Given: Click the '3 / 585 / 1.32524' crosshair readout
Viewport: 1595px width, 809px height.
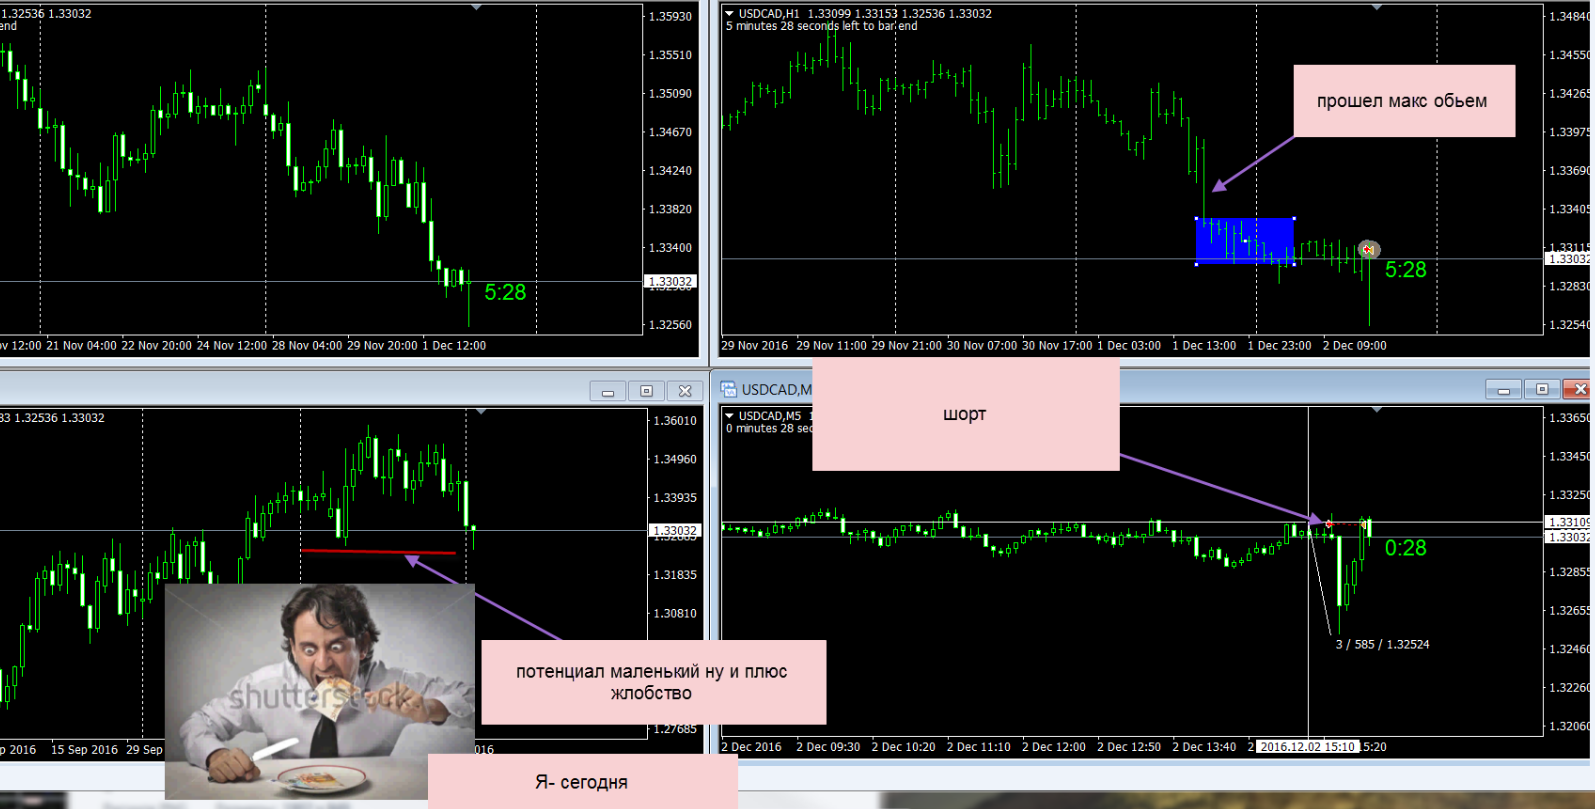Looking at the screenshot, I should 1382,645.
